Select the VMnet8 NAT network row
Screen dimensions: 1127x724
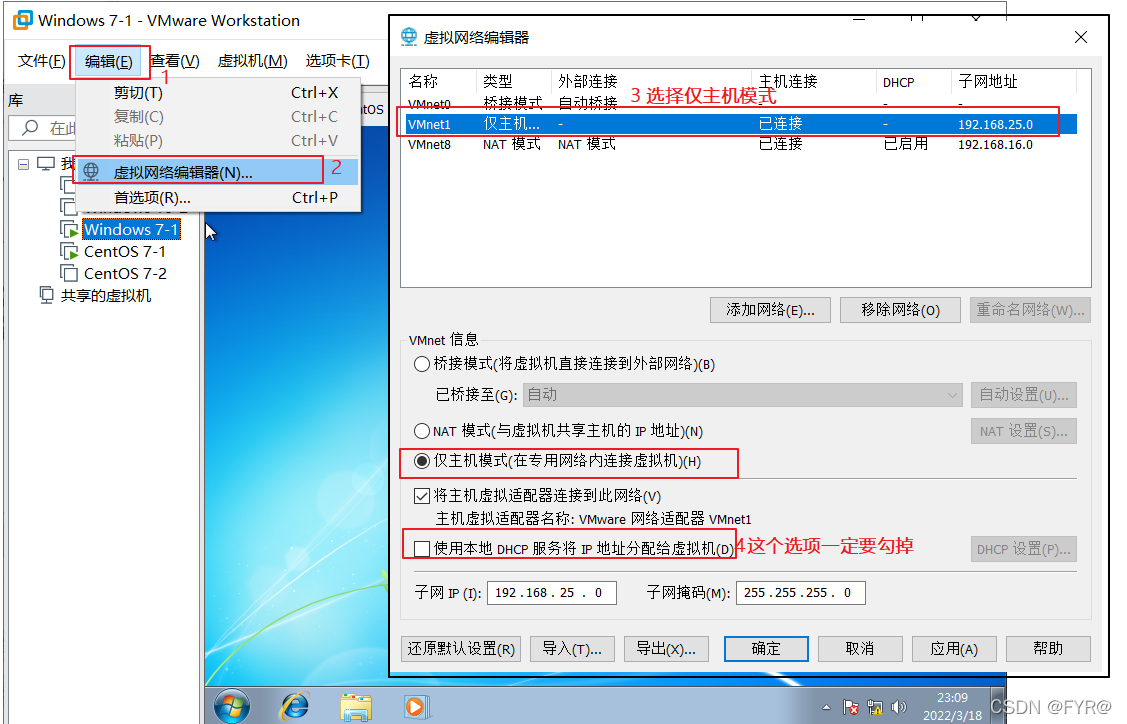[x=741, y=144]
